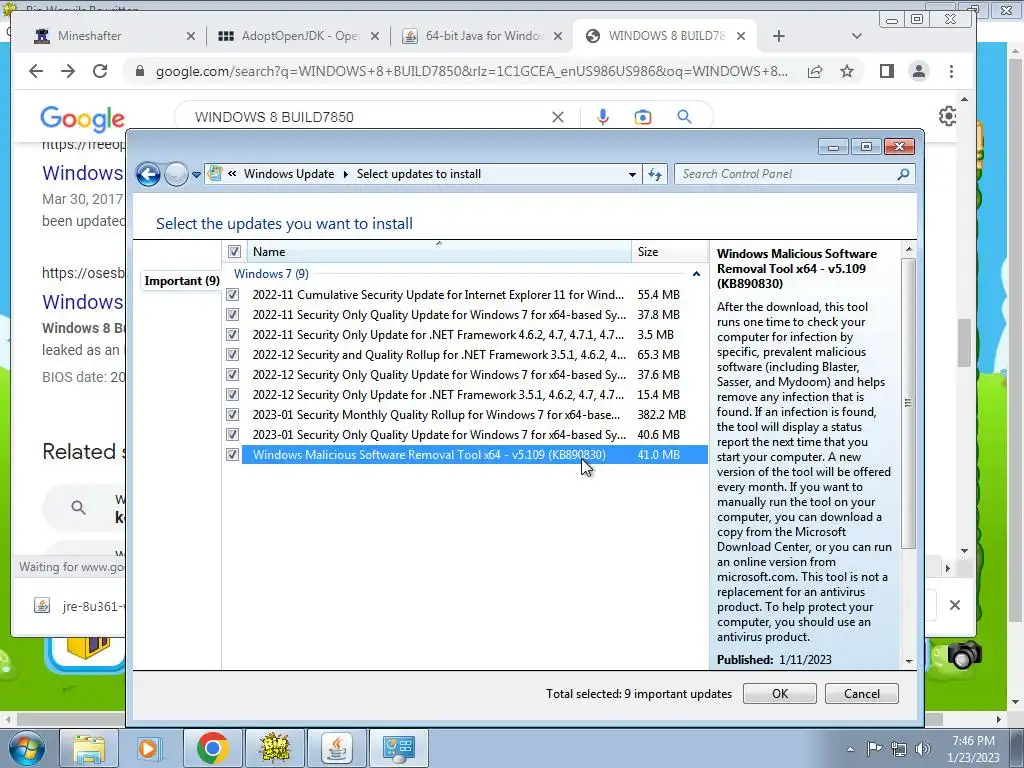Open the Windows Start button

click(x=27, y=748)
